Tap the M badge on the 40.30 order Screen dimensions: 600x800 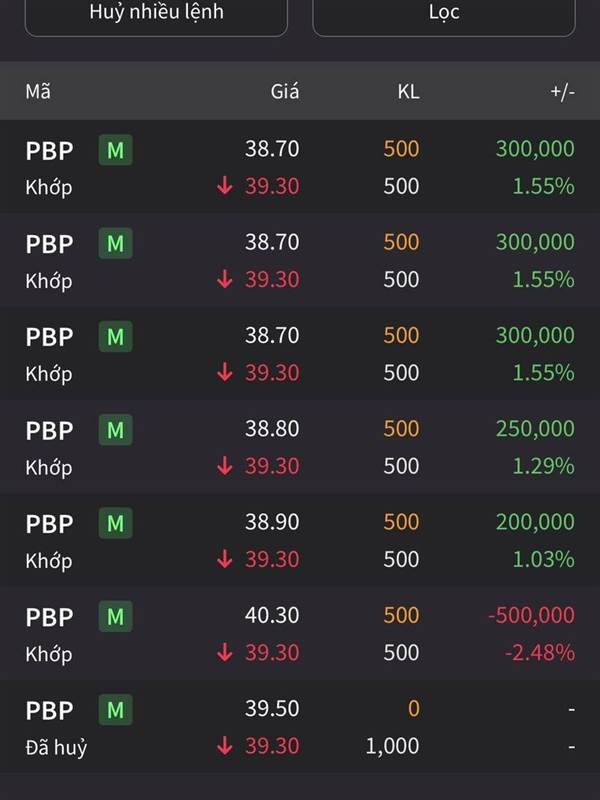(116, 616)
